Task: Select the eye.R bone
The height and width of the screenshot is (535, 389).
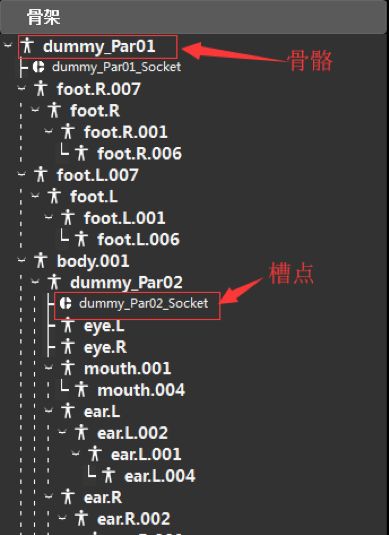Action: (x=105, y=347)
